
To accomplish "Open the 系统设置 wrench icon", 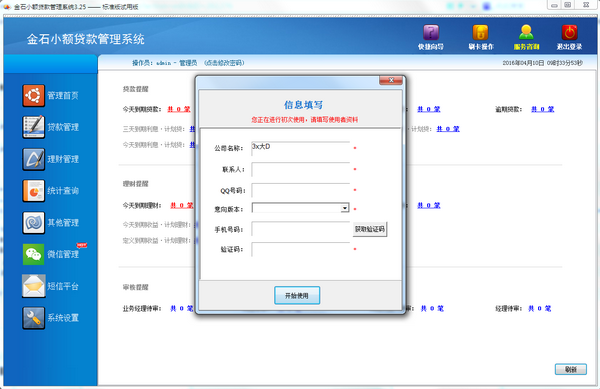I will click(33, 318).
